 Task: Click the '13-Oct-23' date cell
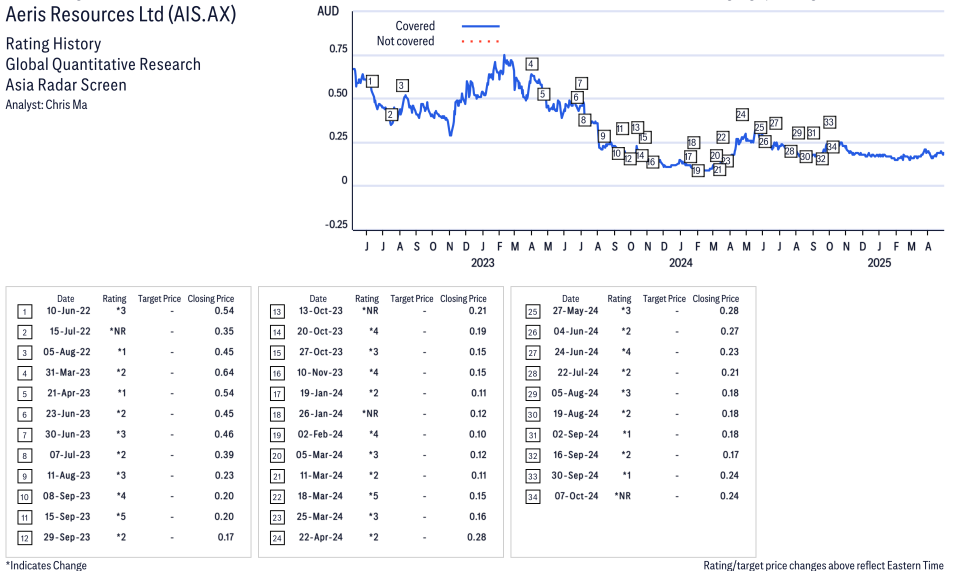tap(320, 311)
